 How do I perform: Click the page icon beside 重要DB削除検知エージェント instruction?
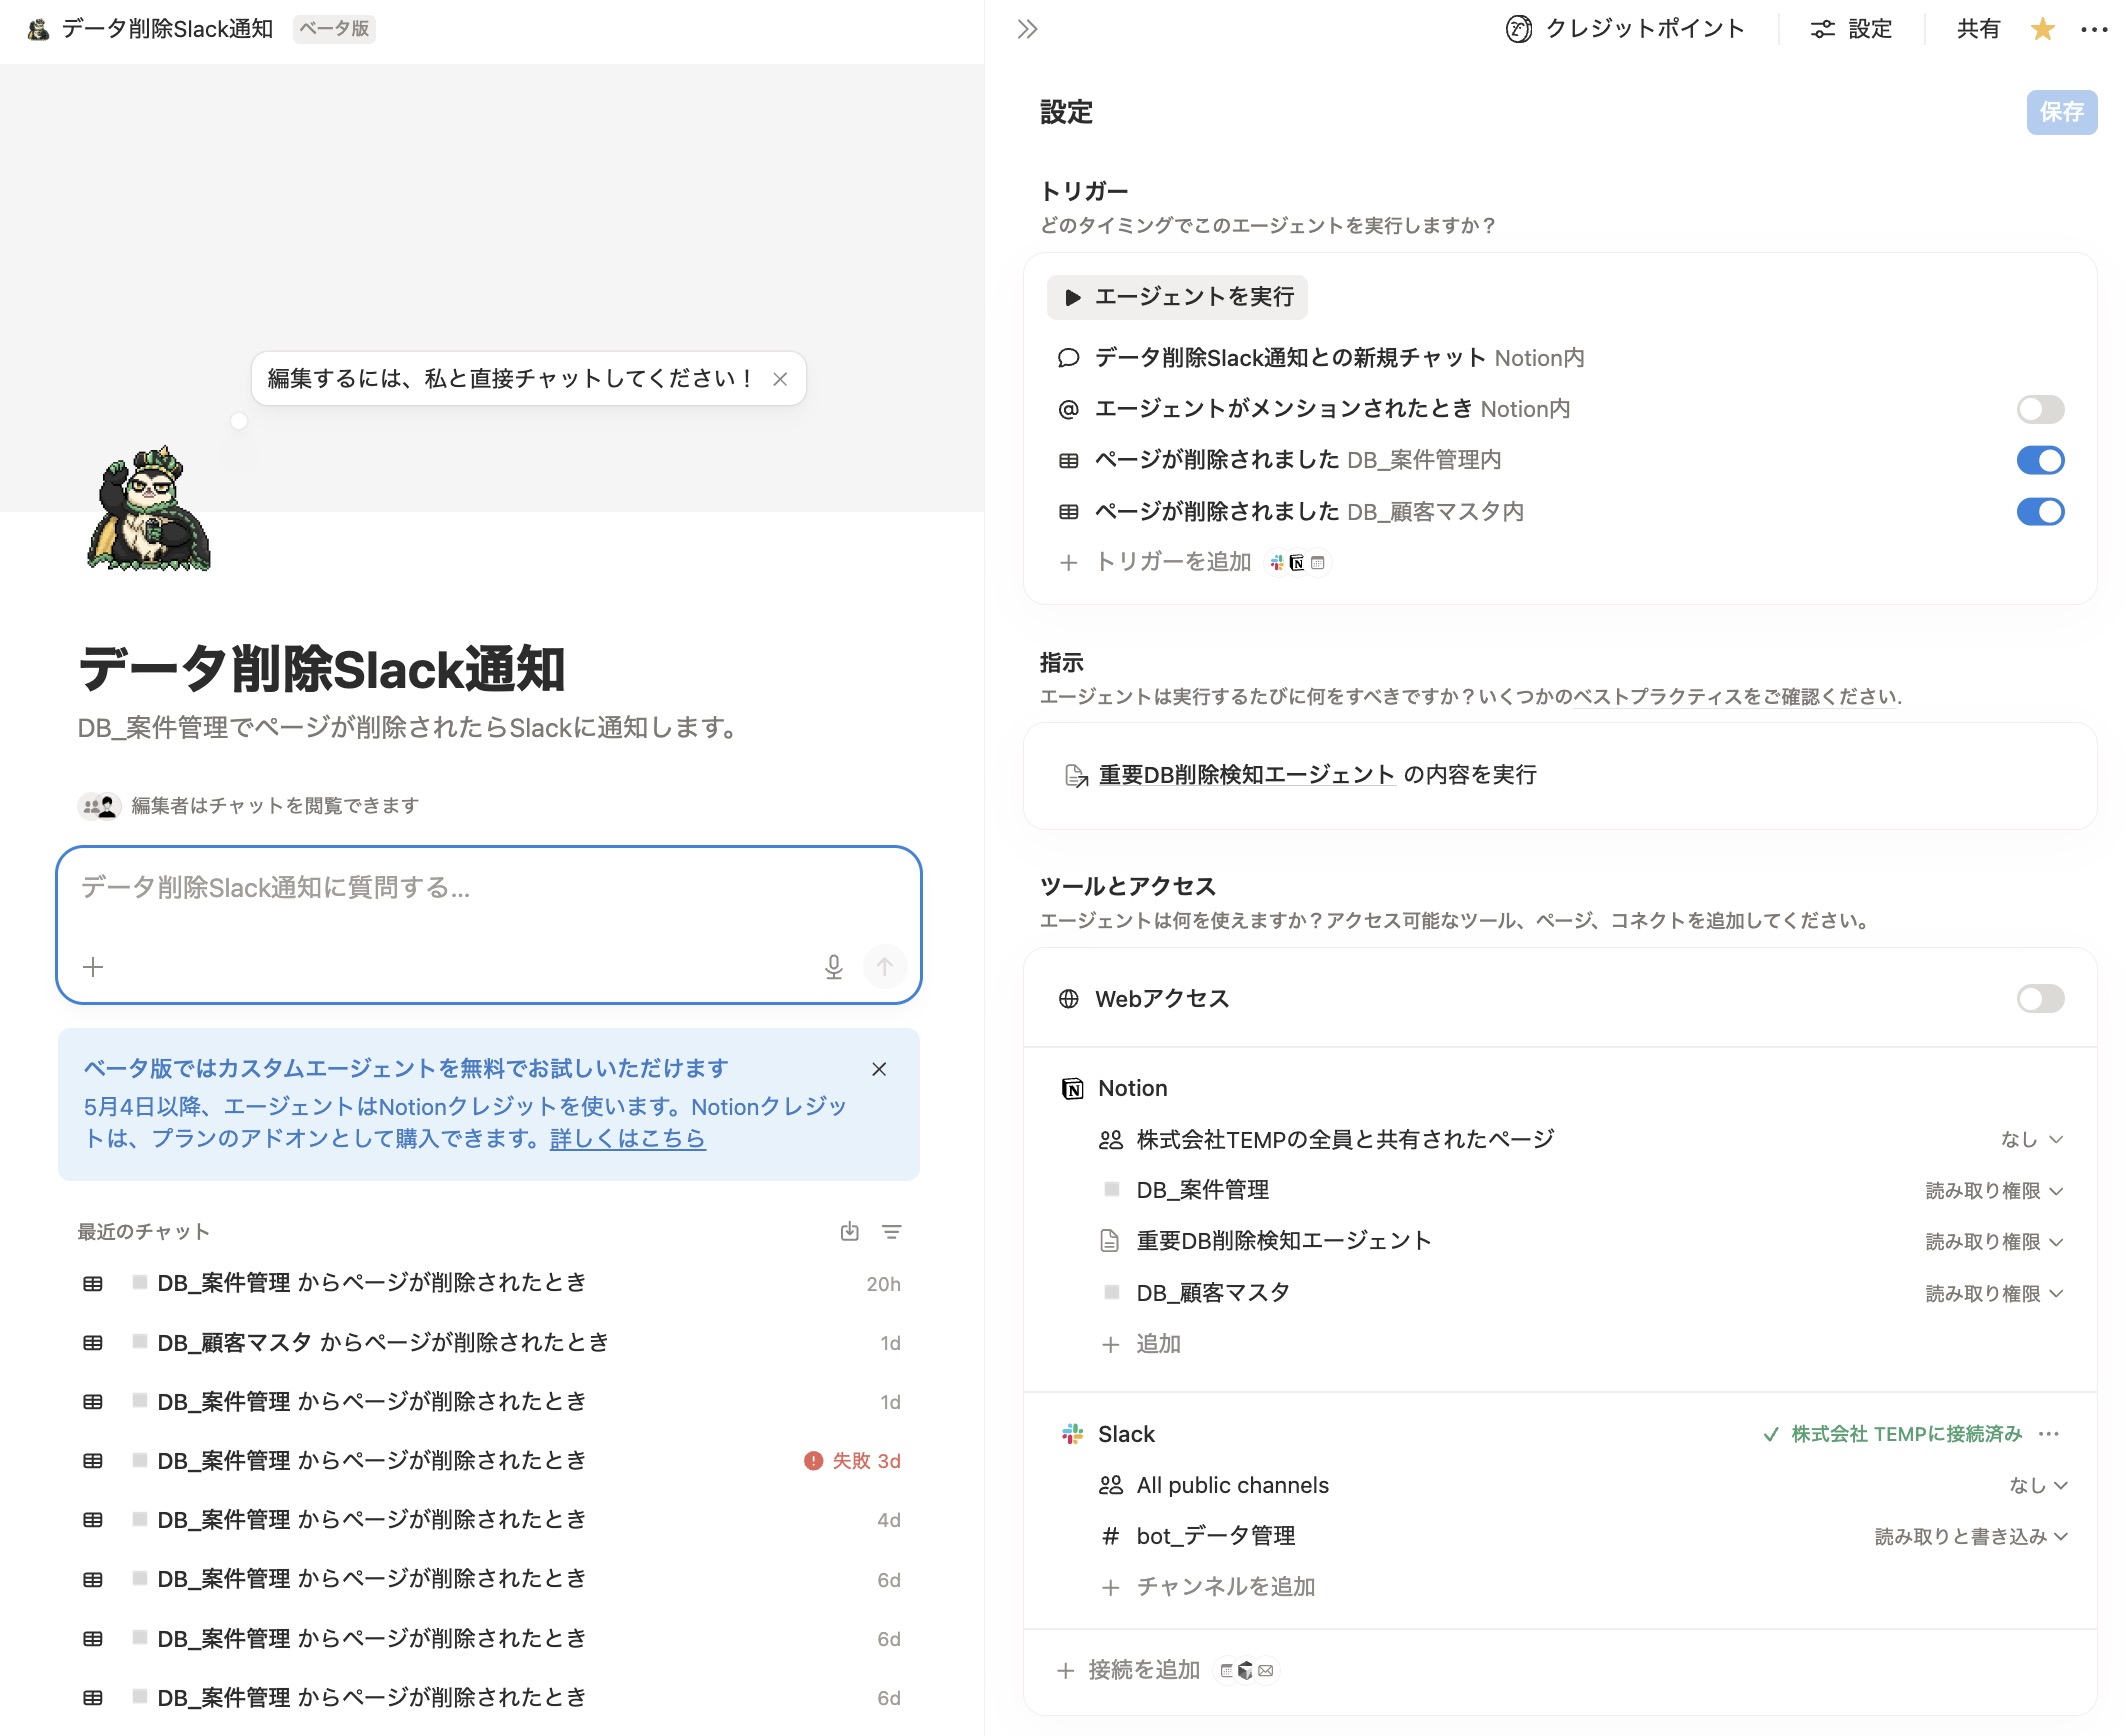click(x=1076, y=776)
